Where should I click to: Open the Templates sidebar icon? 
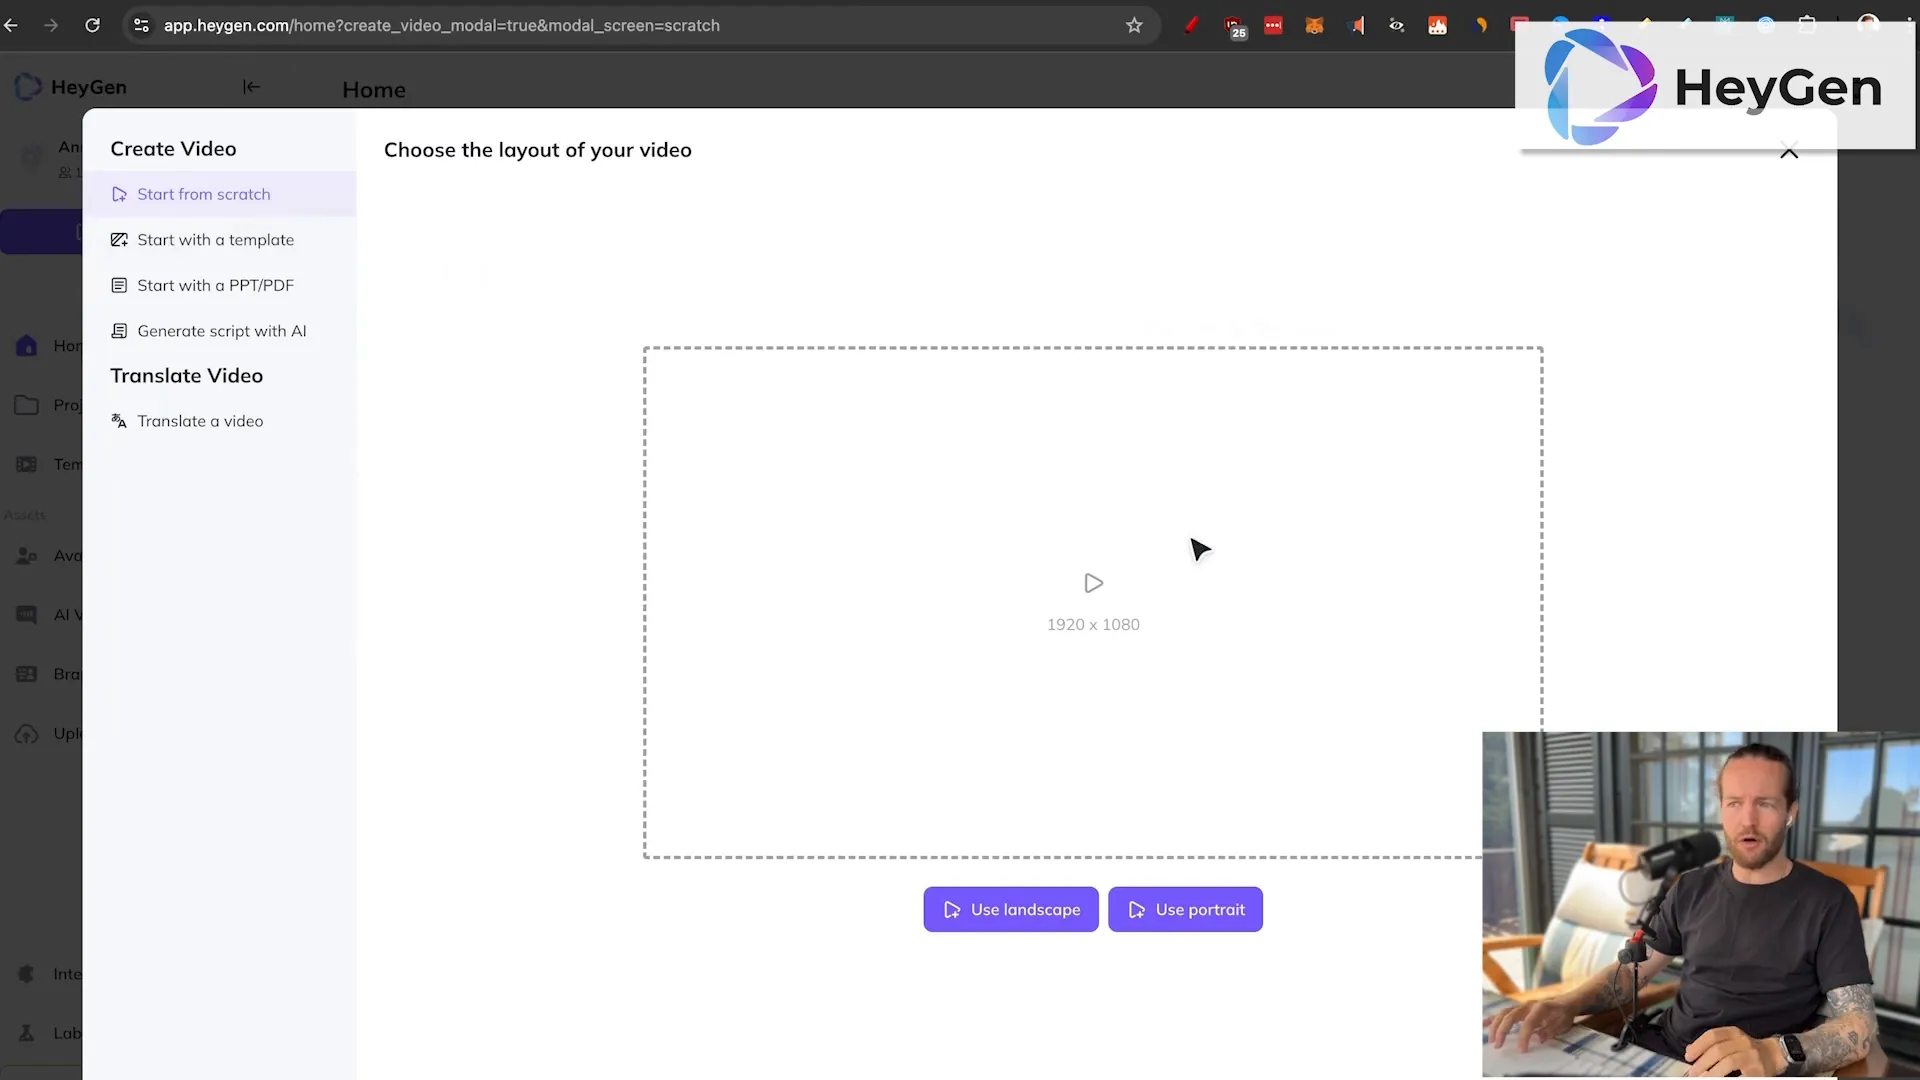click(27, 464)
